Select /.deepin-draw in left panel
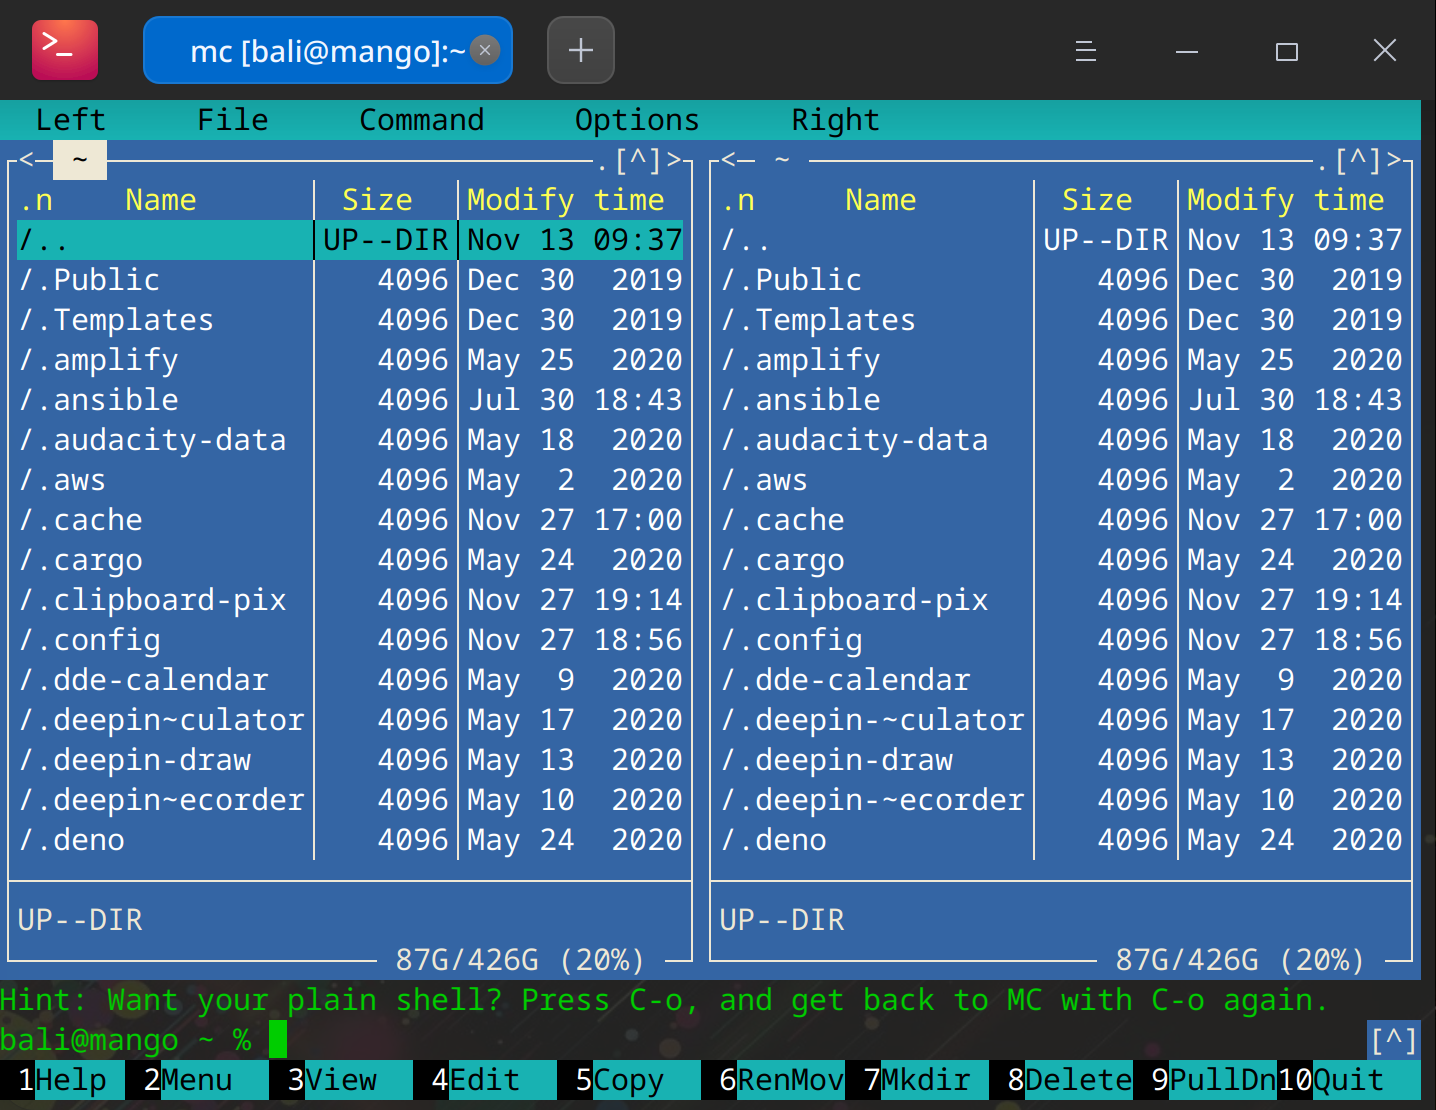Viewport: 1436px width, 1110px height. pyautogui.click(x=350, y=760)
